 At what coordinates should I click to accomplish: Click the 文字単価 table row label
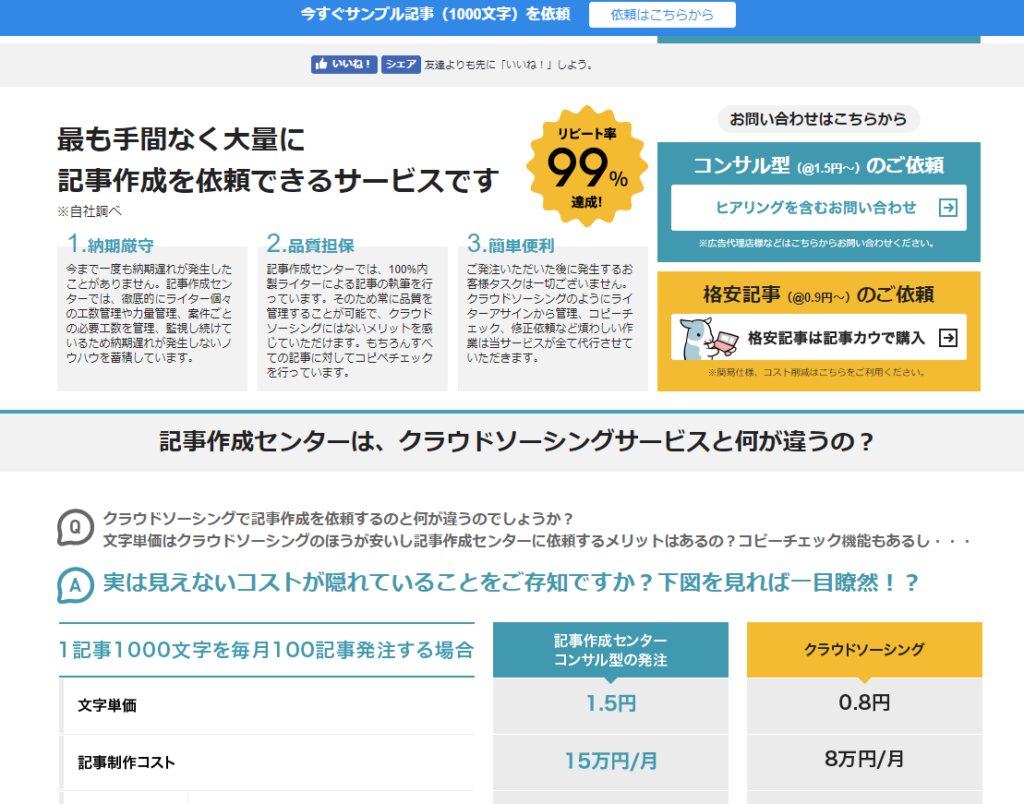coord(107,705)
